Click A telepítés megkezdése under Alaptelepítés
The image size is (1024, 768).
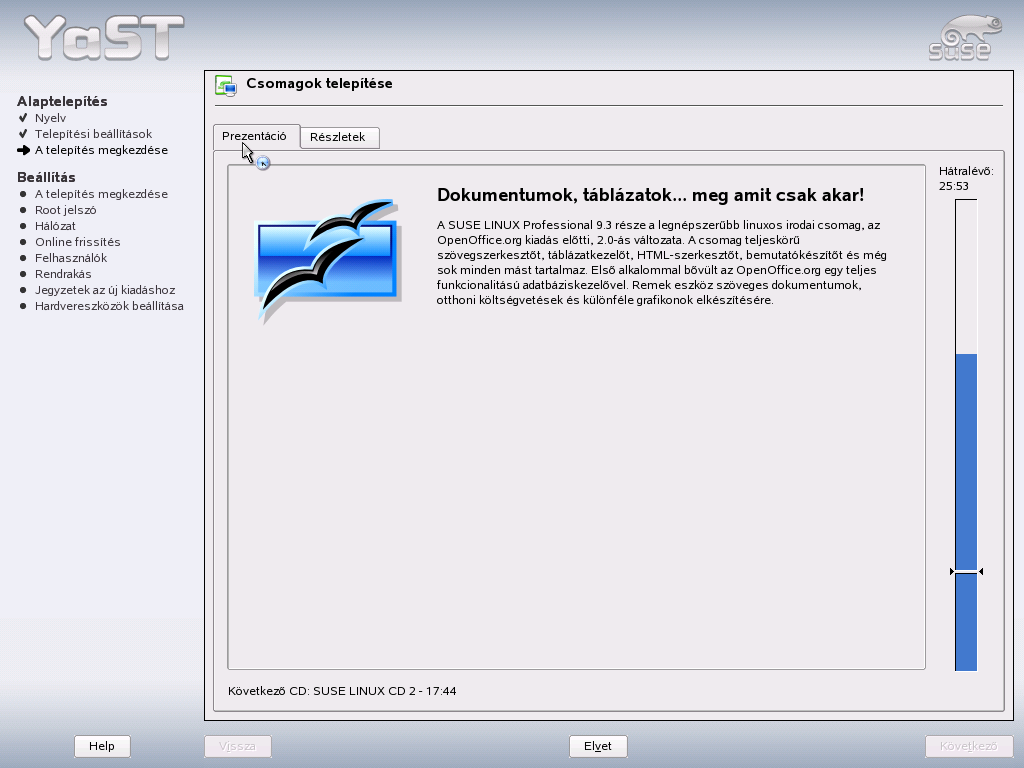click(101, 150)
